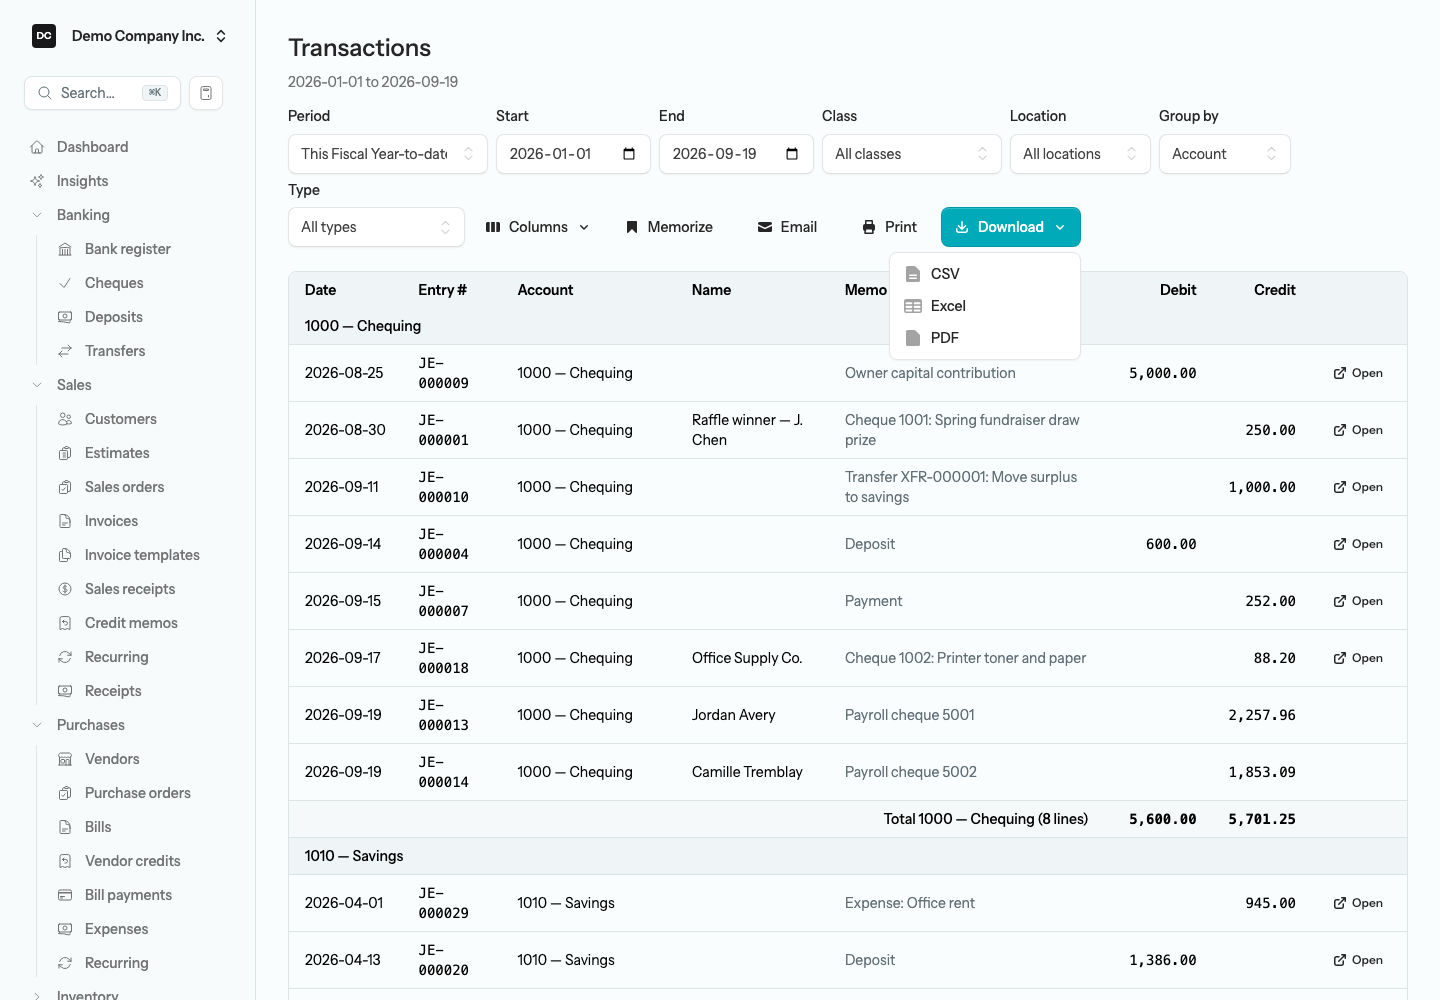Click the CSV file icon
1440x1000 pixels.
(913, 274)
